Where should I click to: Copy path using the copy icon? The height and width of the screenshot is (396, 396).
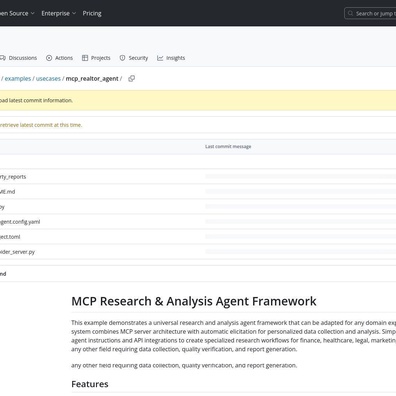tap(132, 79)
